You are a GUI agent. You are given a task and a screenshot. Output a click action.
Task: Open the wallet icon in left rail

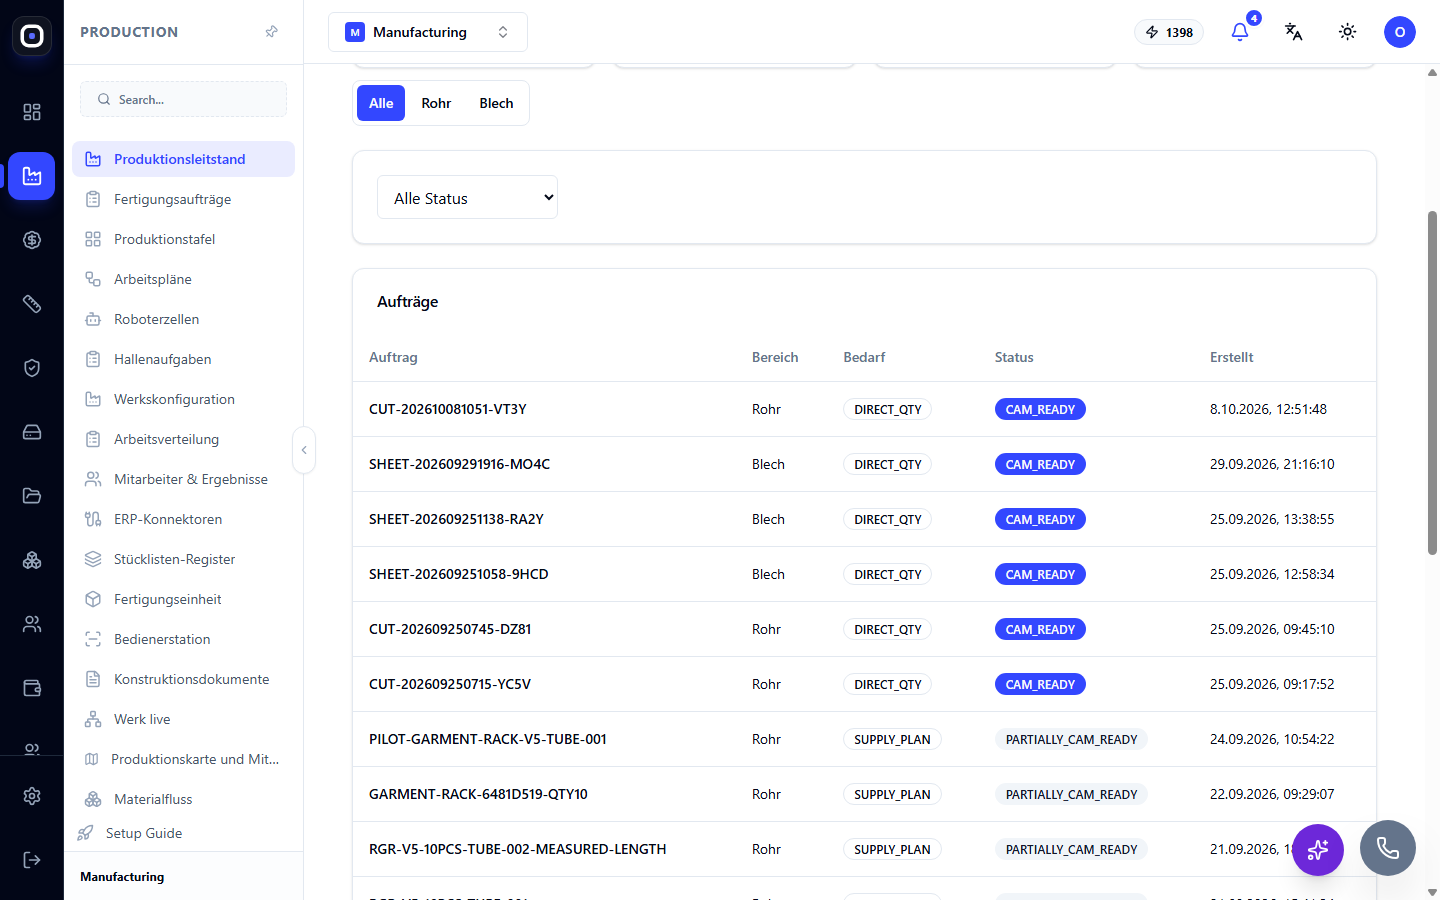32,688
